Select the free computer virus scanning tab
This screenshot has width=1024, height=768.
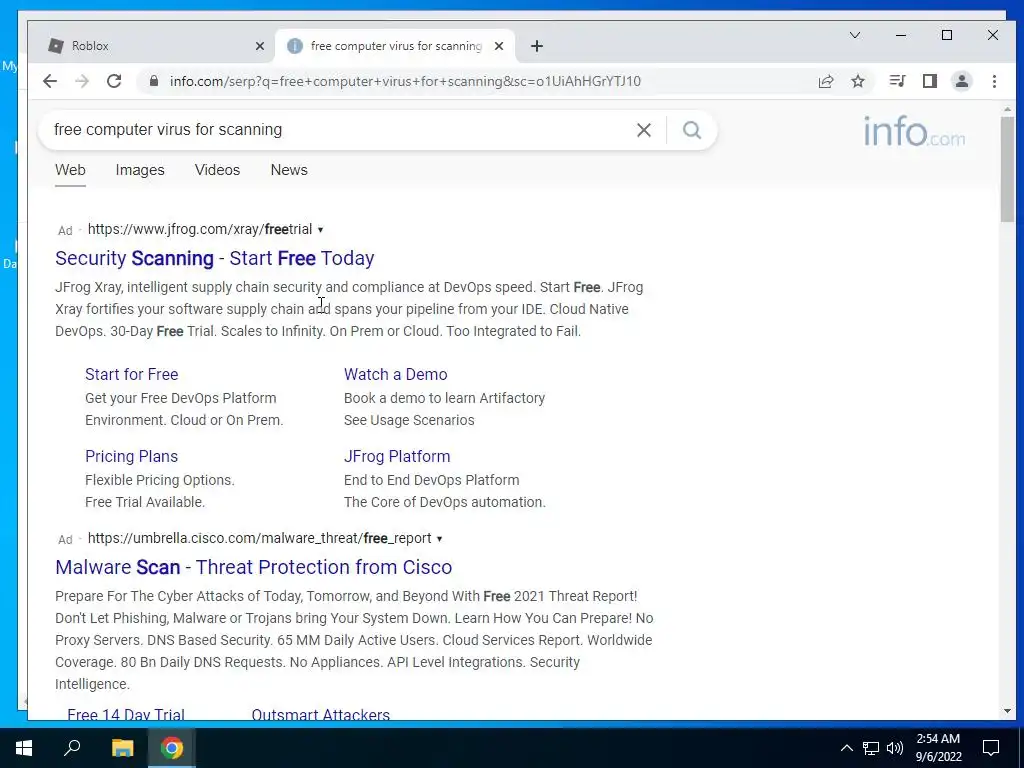pos(394,46)
